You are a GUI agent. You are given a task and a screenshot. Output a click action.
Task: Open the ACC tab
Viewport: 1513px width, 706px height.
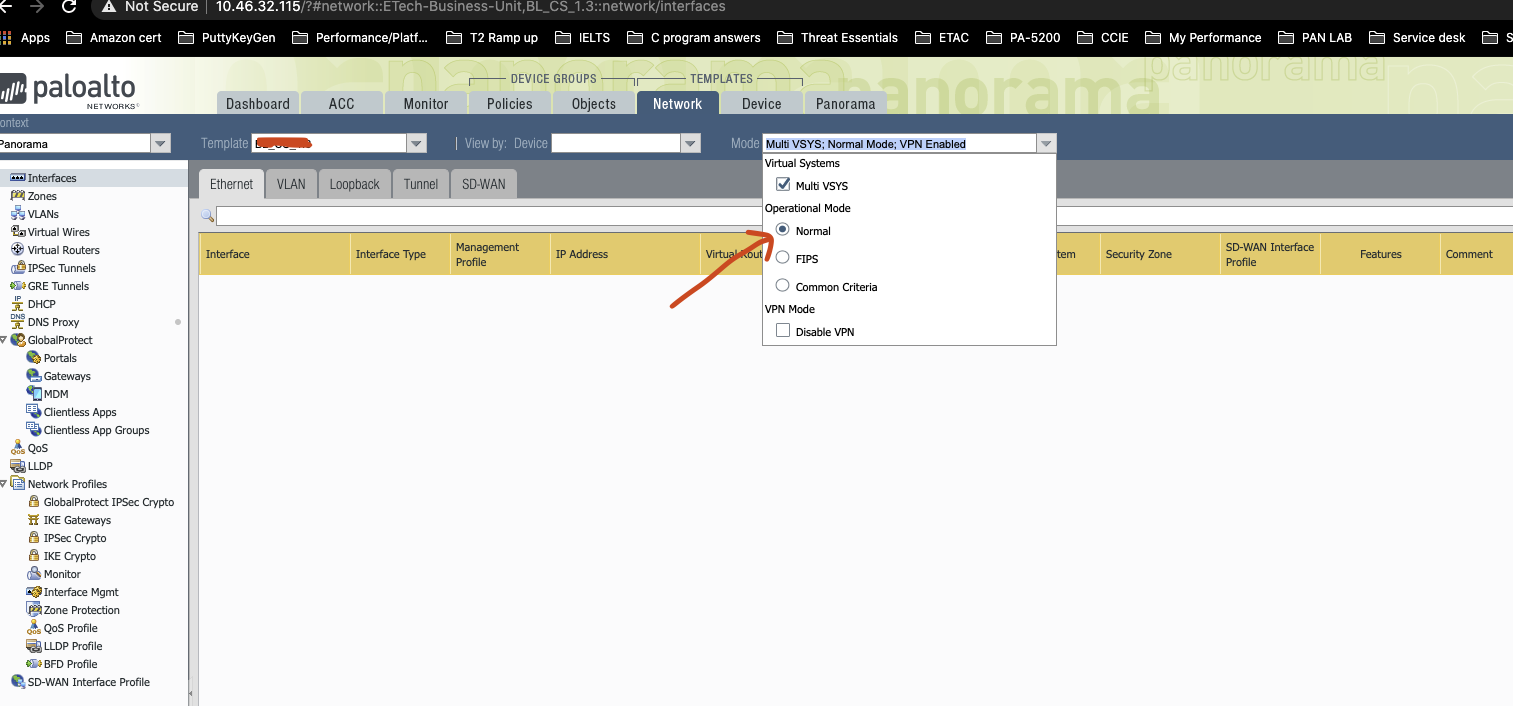click(342, 103)
